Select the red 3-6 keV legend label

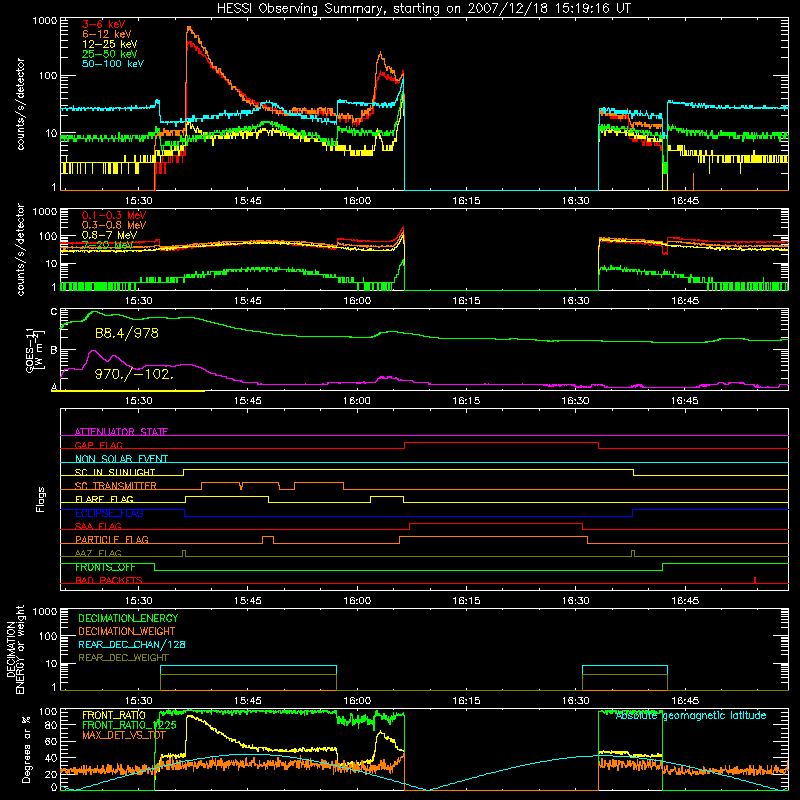103,24
